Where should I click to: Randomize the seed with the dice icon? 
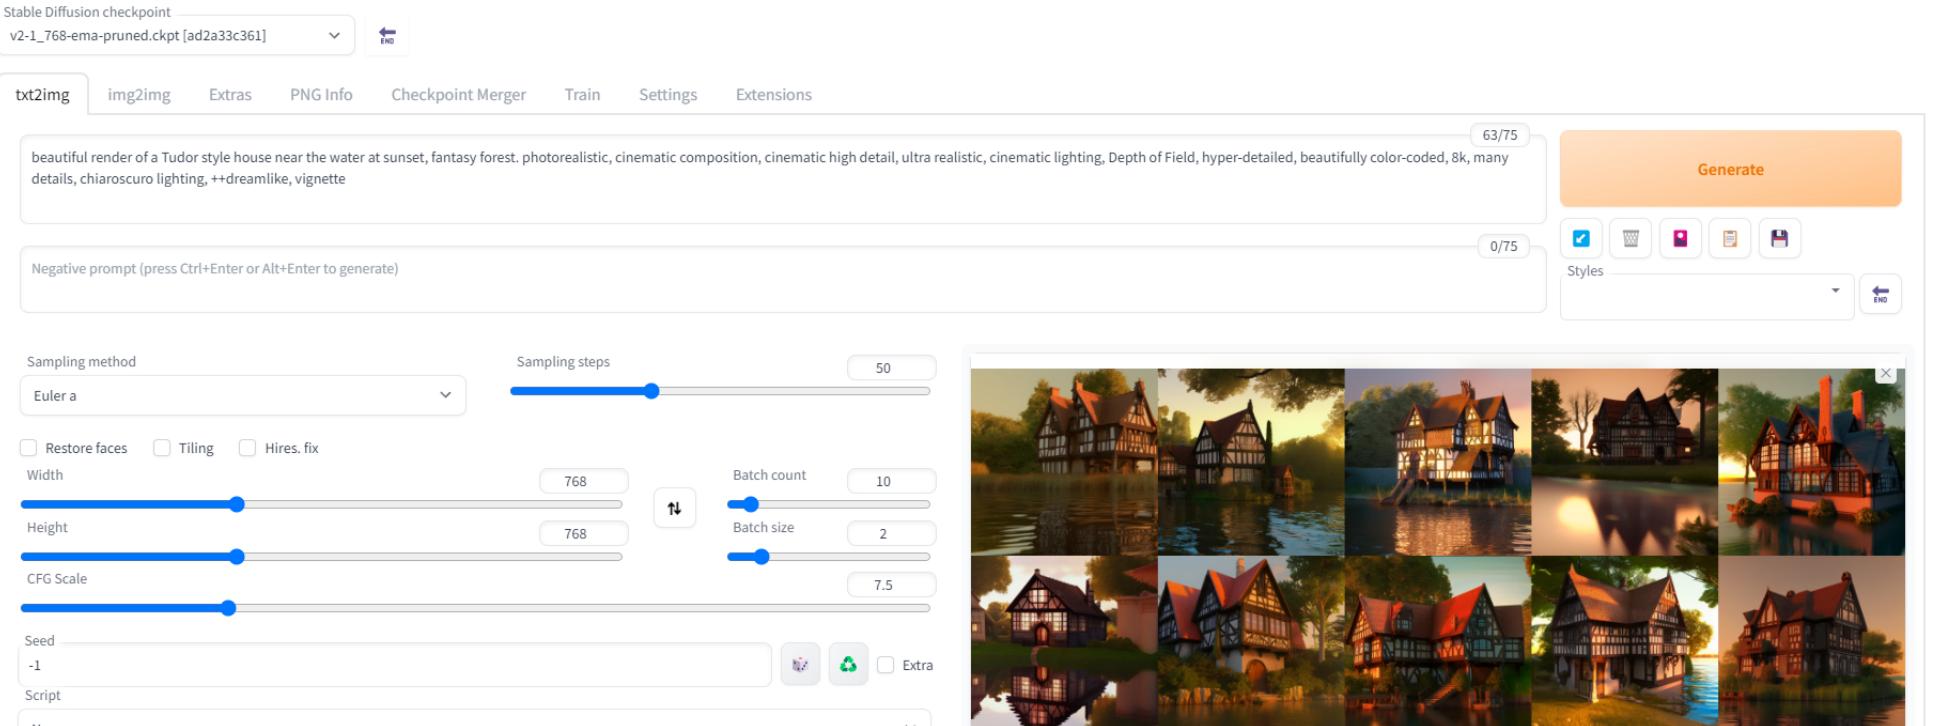(800, 665)
